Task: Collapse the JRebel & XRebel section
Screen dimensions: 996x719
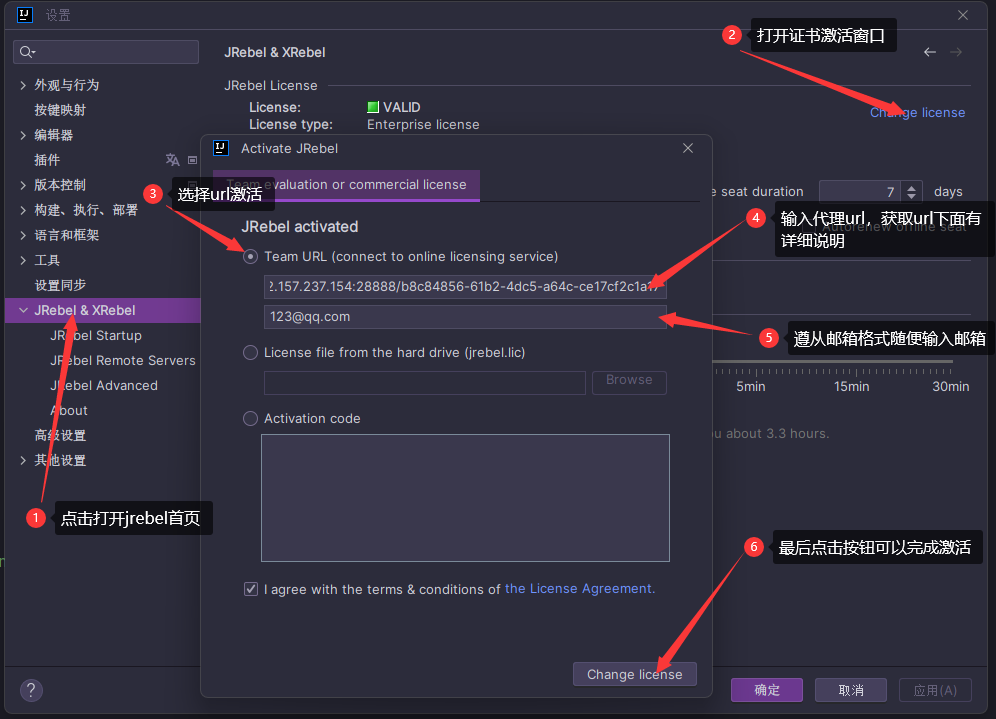Action: 23,310
